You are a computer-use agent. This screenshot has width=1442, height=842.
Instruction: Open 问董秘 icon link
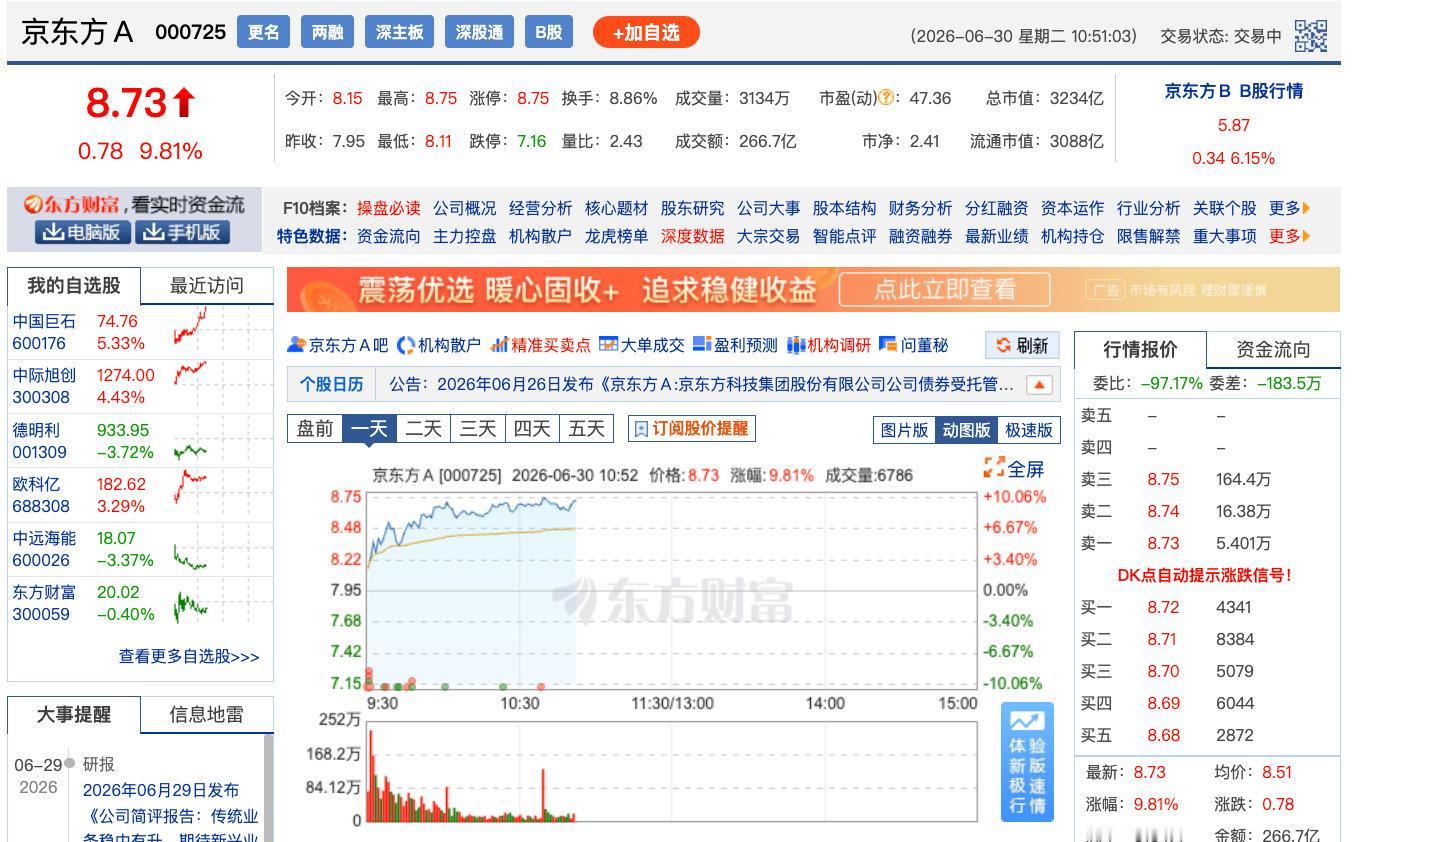[x=888, y=345]
